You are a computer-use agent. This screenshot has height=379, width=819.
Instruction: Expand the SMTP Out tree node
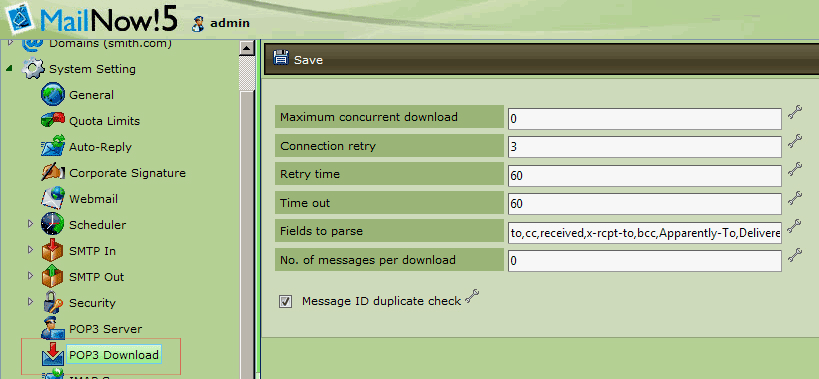[x=30, y=276]
